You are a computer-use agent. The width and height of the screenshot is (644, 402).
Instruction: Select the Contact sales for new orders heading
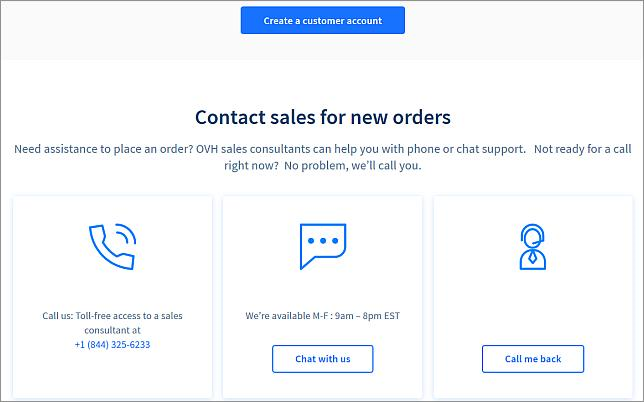point(323,117)
